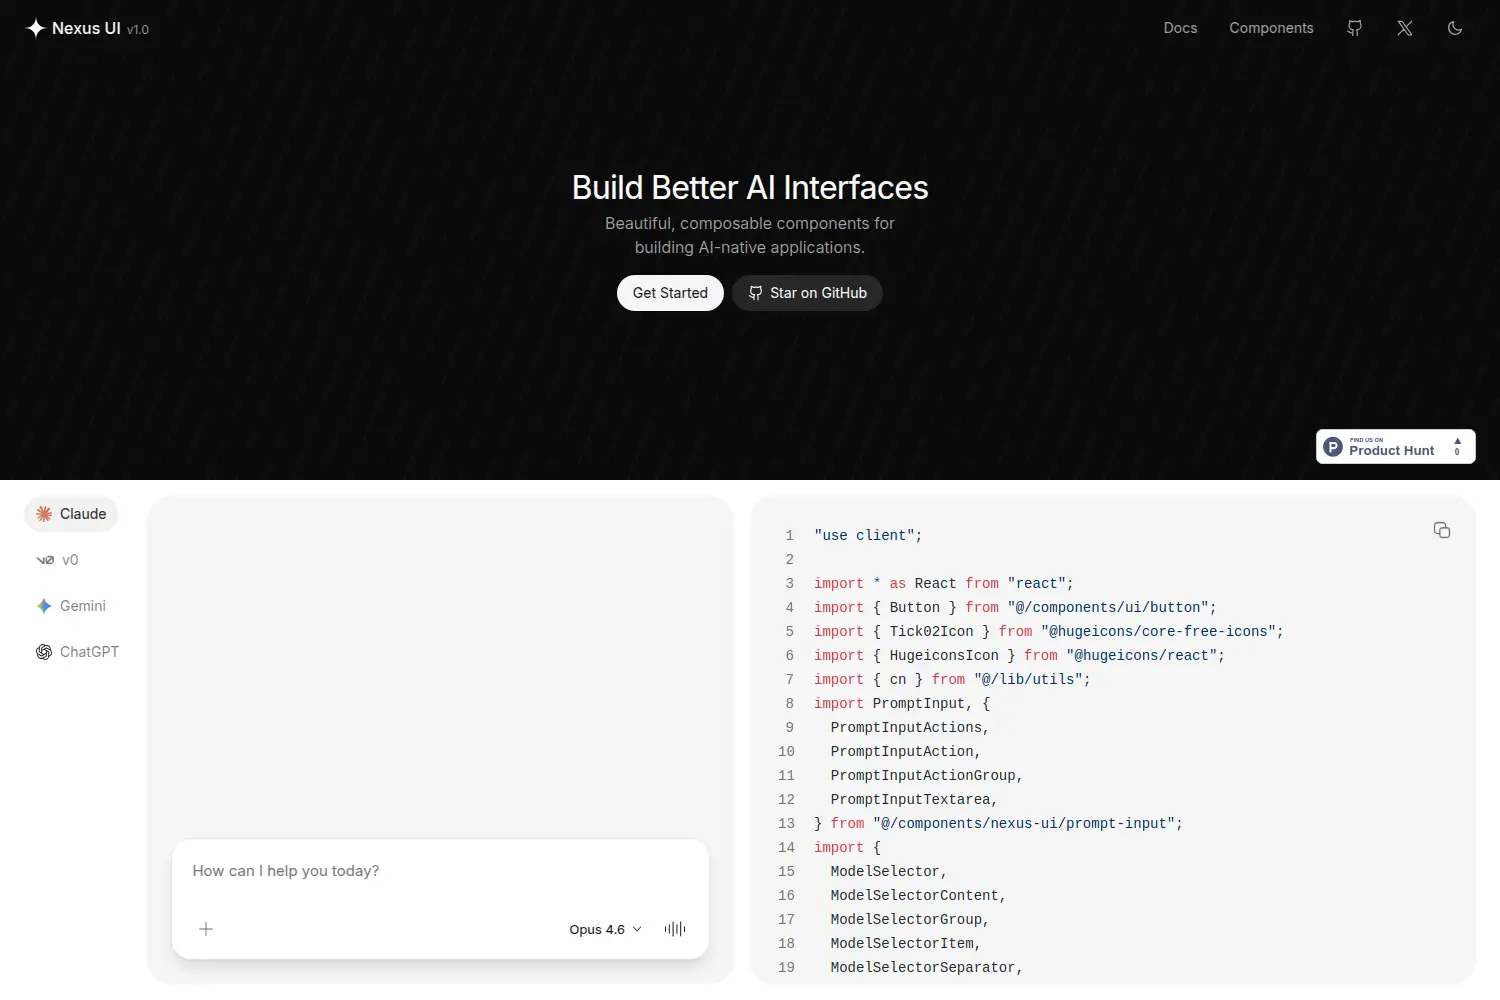Screen dimensions: 1500x1000
Task: Click the line 'import * as React'
Action: click(943, 583)
